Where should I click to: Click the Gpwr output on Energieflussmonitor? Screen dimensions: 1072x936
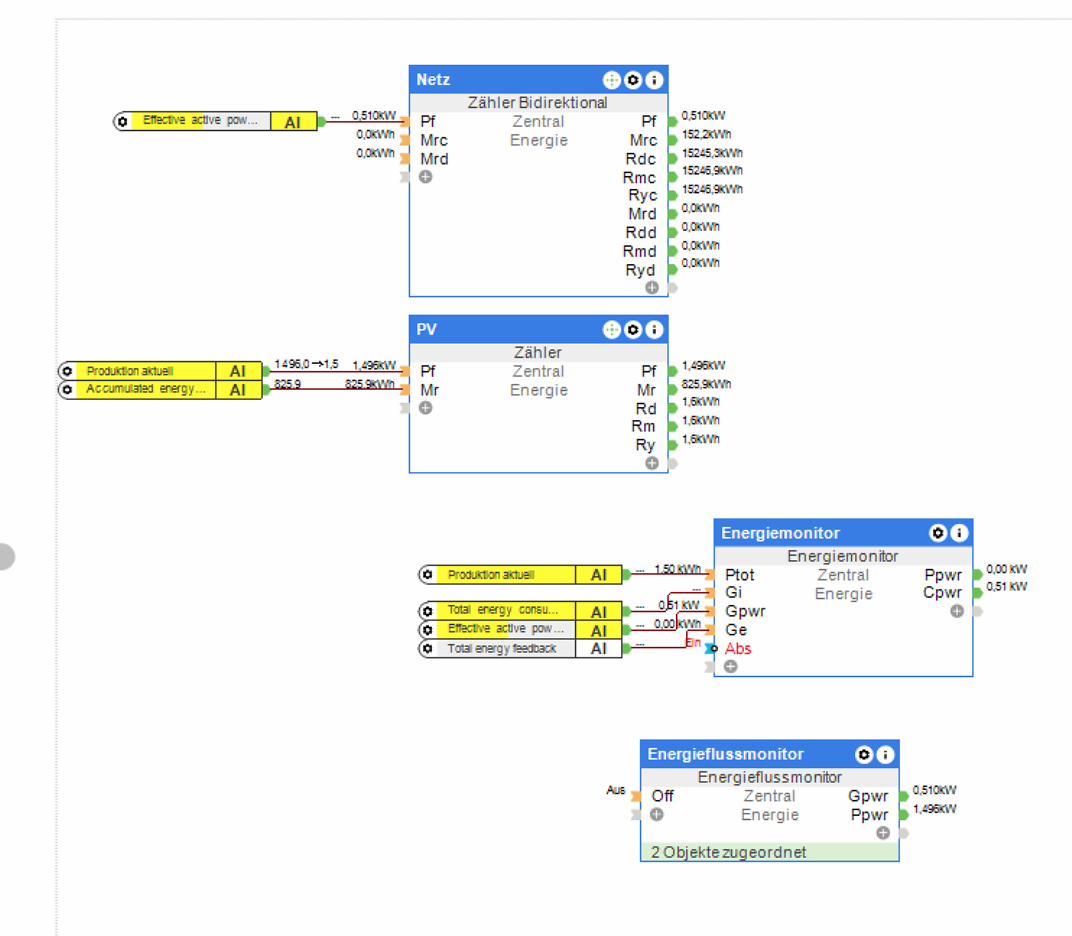(x=868, y=797)
